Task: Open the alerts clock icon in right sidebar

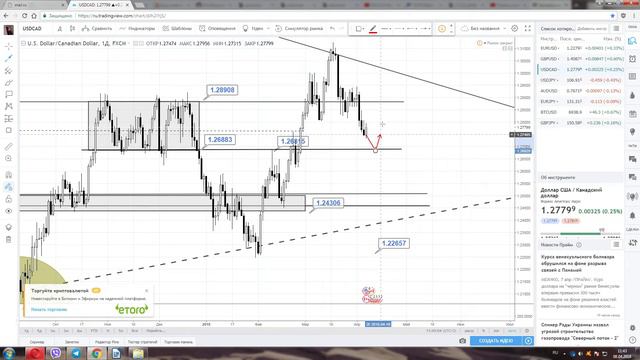Action: coord(632,59)
